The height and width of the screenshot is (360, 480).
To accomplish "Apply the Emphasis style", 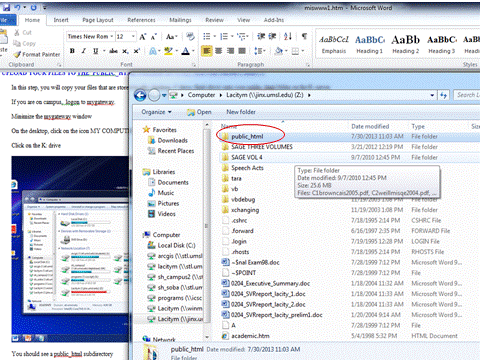I will [x=334, y=44].
